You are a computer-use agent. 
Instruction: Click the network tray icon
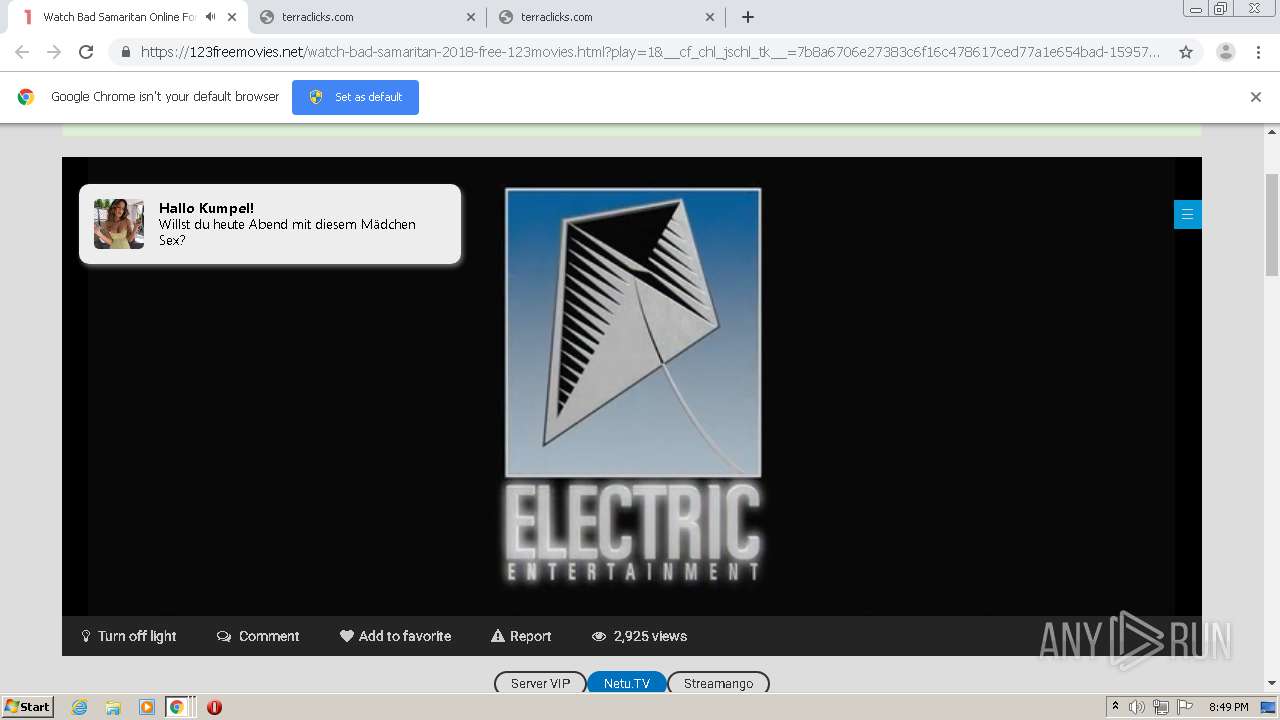(x=1161, y=707)
